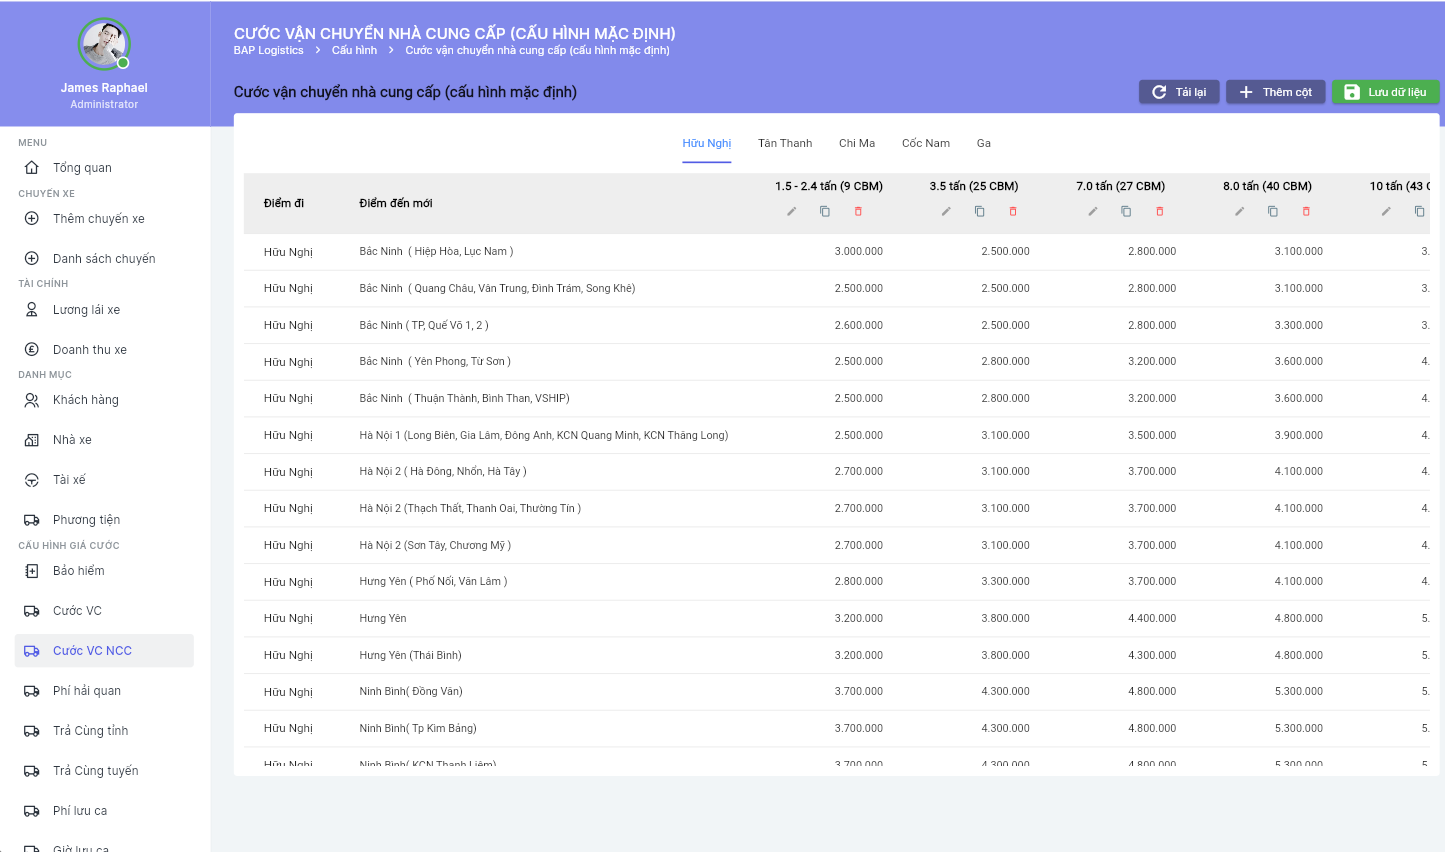
Task: Click edit pencil icon for 1.5 - 2.4 tấn column
Action: tap(791, 211)
